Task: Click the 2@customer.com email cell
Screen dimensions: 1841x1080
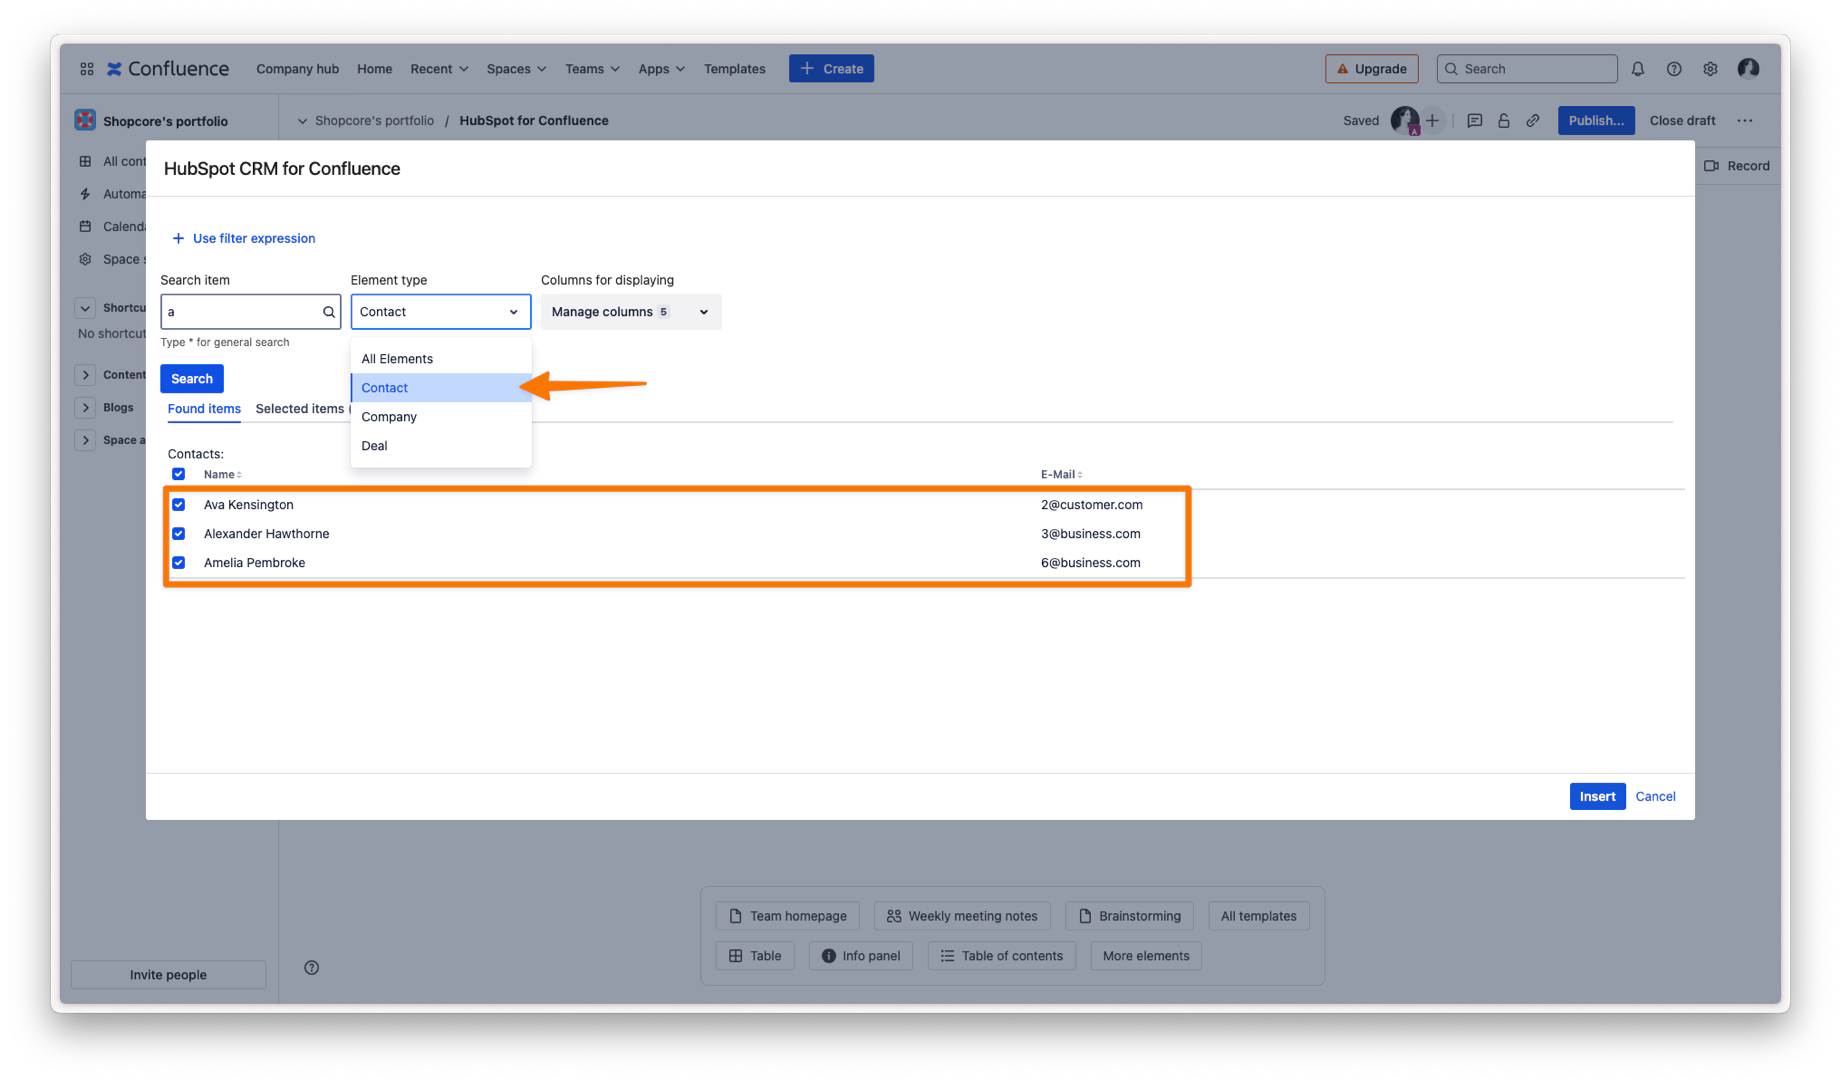Action: click(1091, 505)
